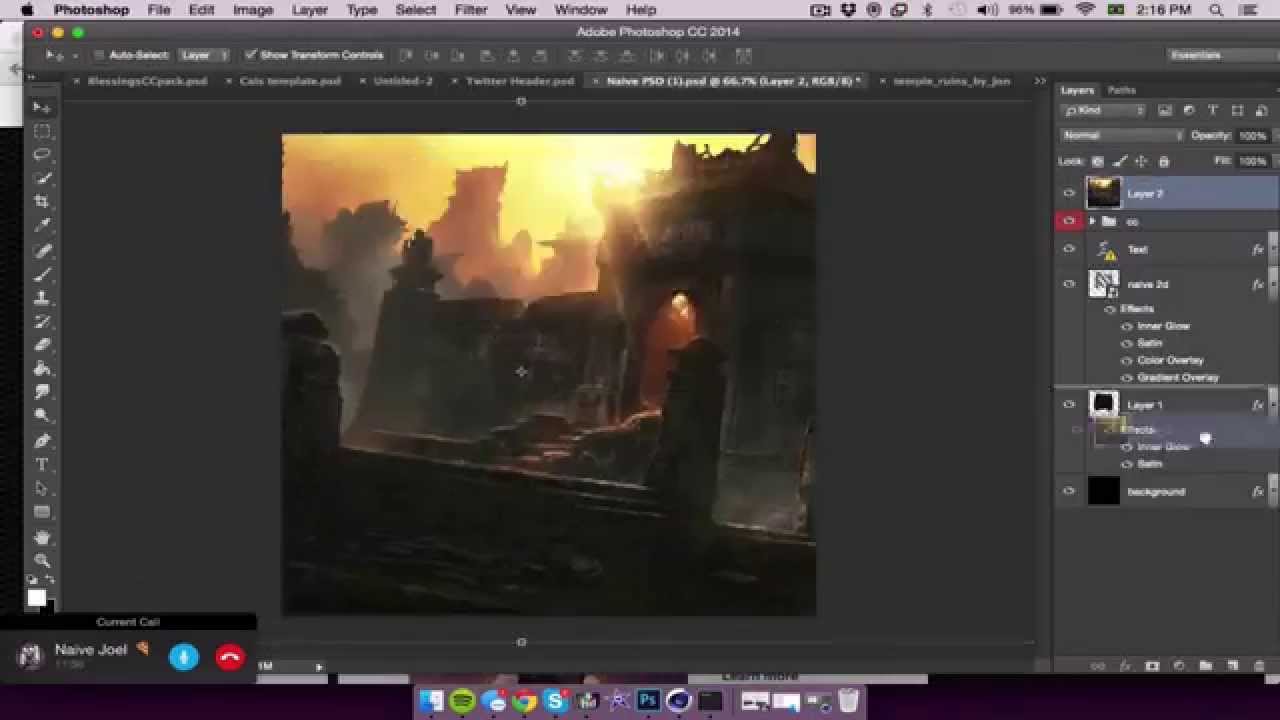Lock all with padlock icon
The width and height of the screenshot is (1280, 720).
coord(1164,161)
